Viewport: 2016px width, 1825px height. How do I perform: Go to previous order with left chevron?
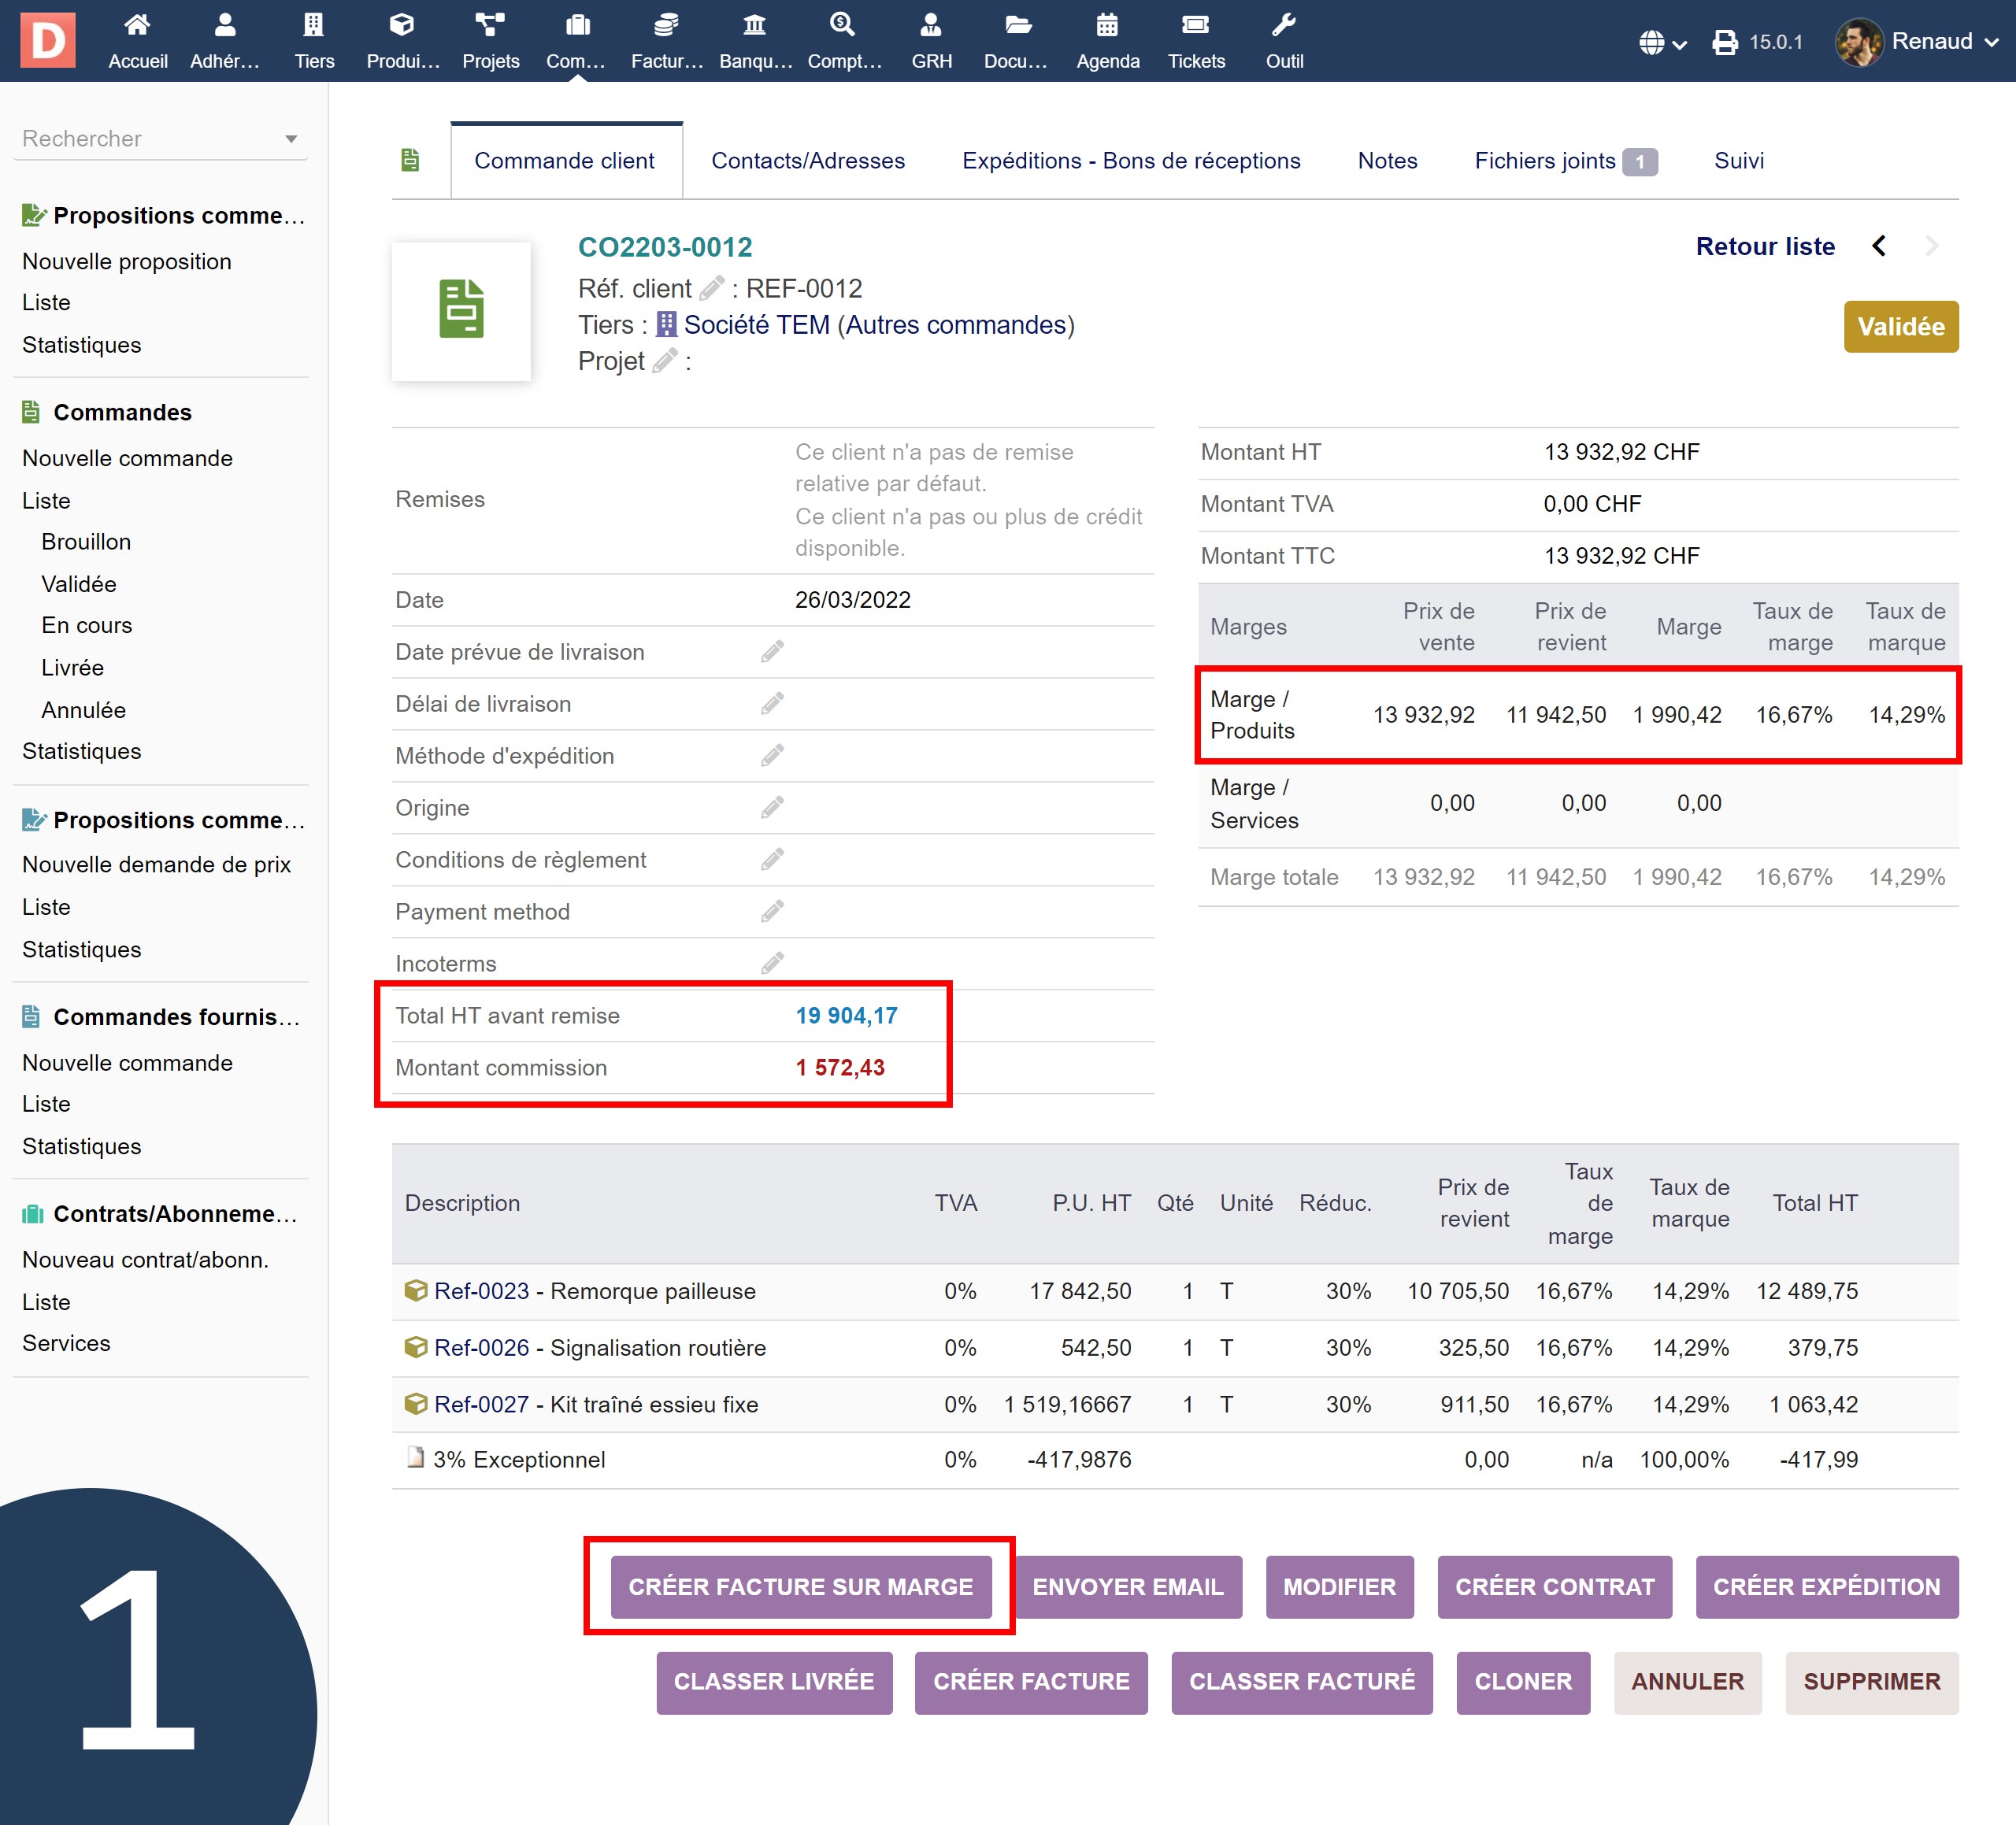(1879, 246)
